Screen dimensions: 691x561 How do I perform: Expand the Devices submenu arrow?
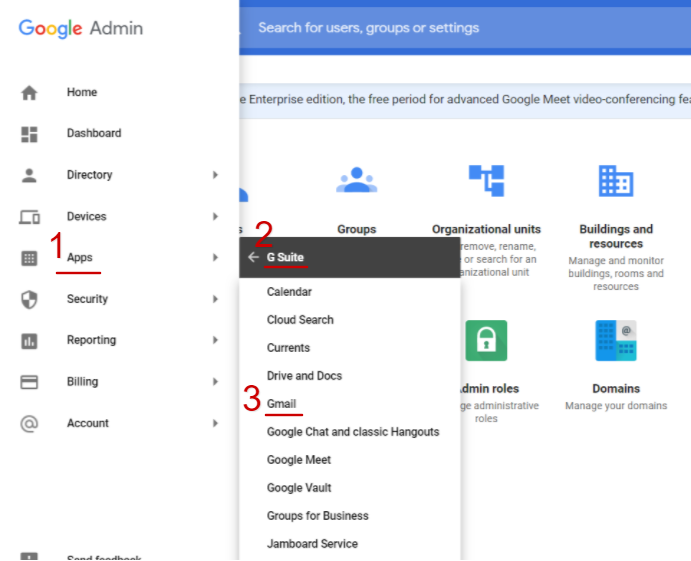coord(215,216)
